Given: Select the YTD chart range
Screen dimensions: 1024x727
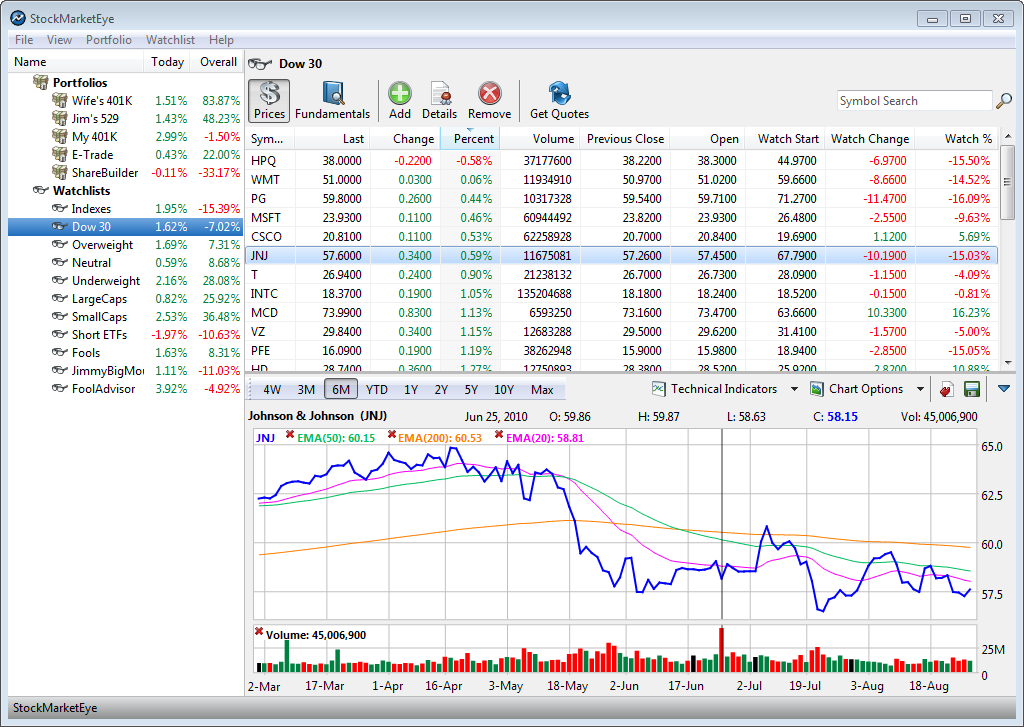Looking at the screenshot, I should [377, 390].
